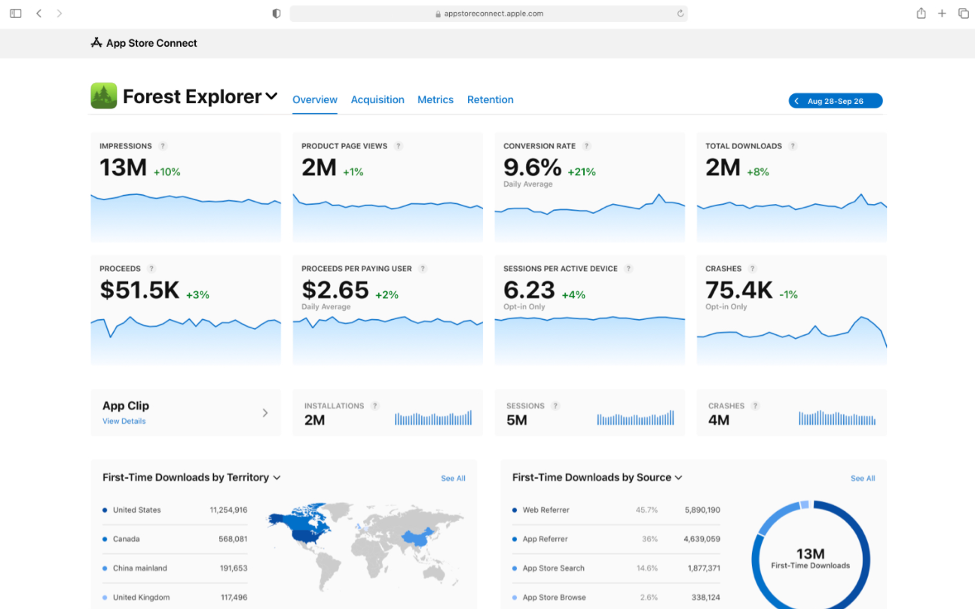The height and width of the screenshot is (610, 977).
Task: Click help icon next to Impressions
Action: (163, 146)
